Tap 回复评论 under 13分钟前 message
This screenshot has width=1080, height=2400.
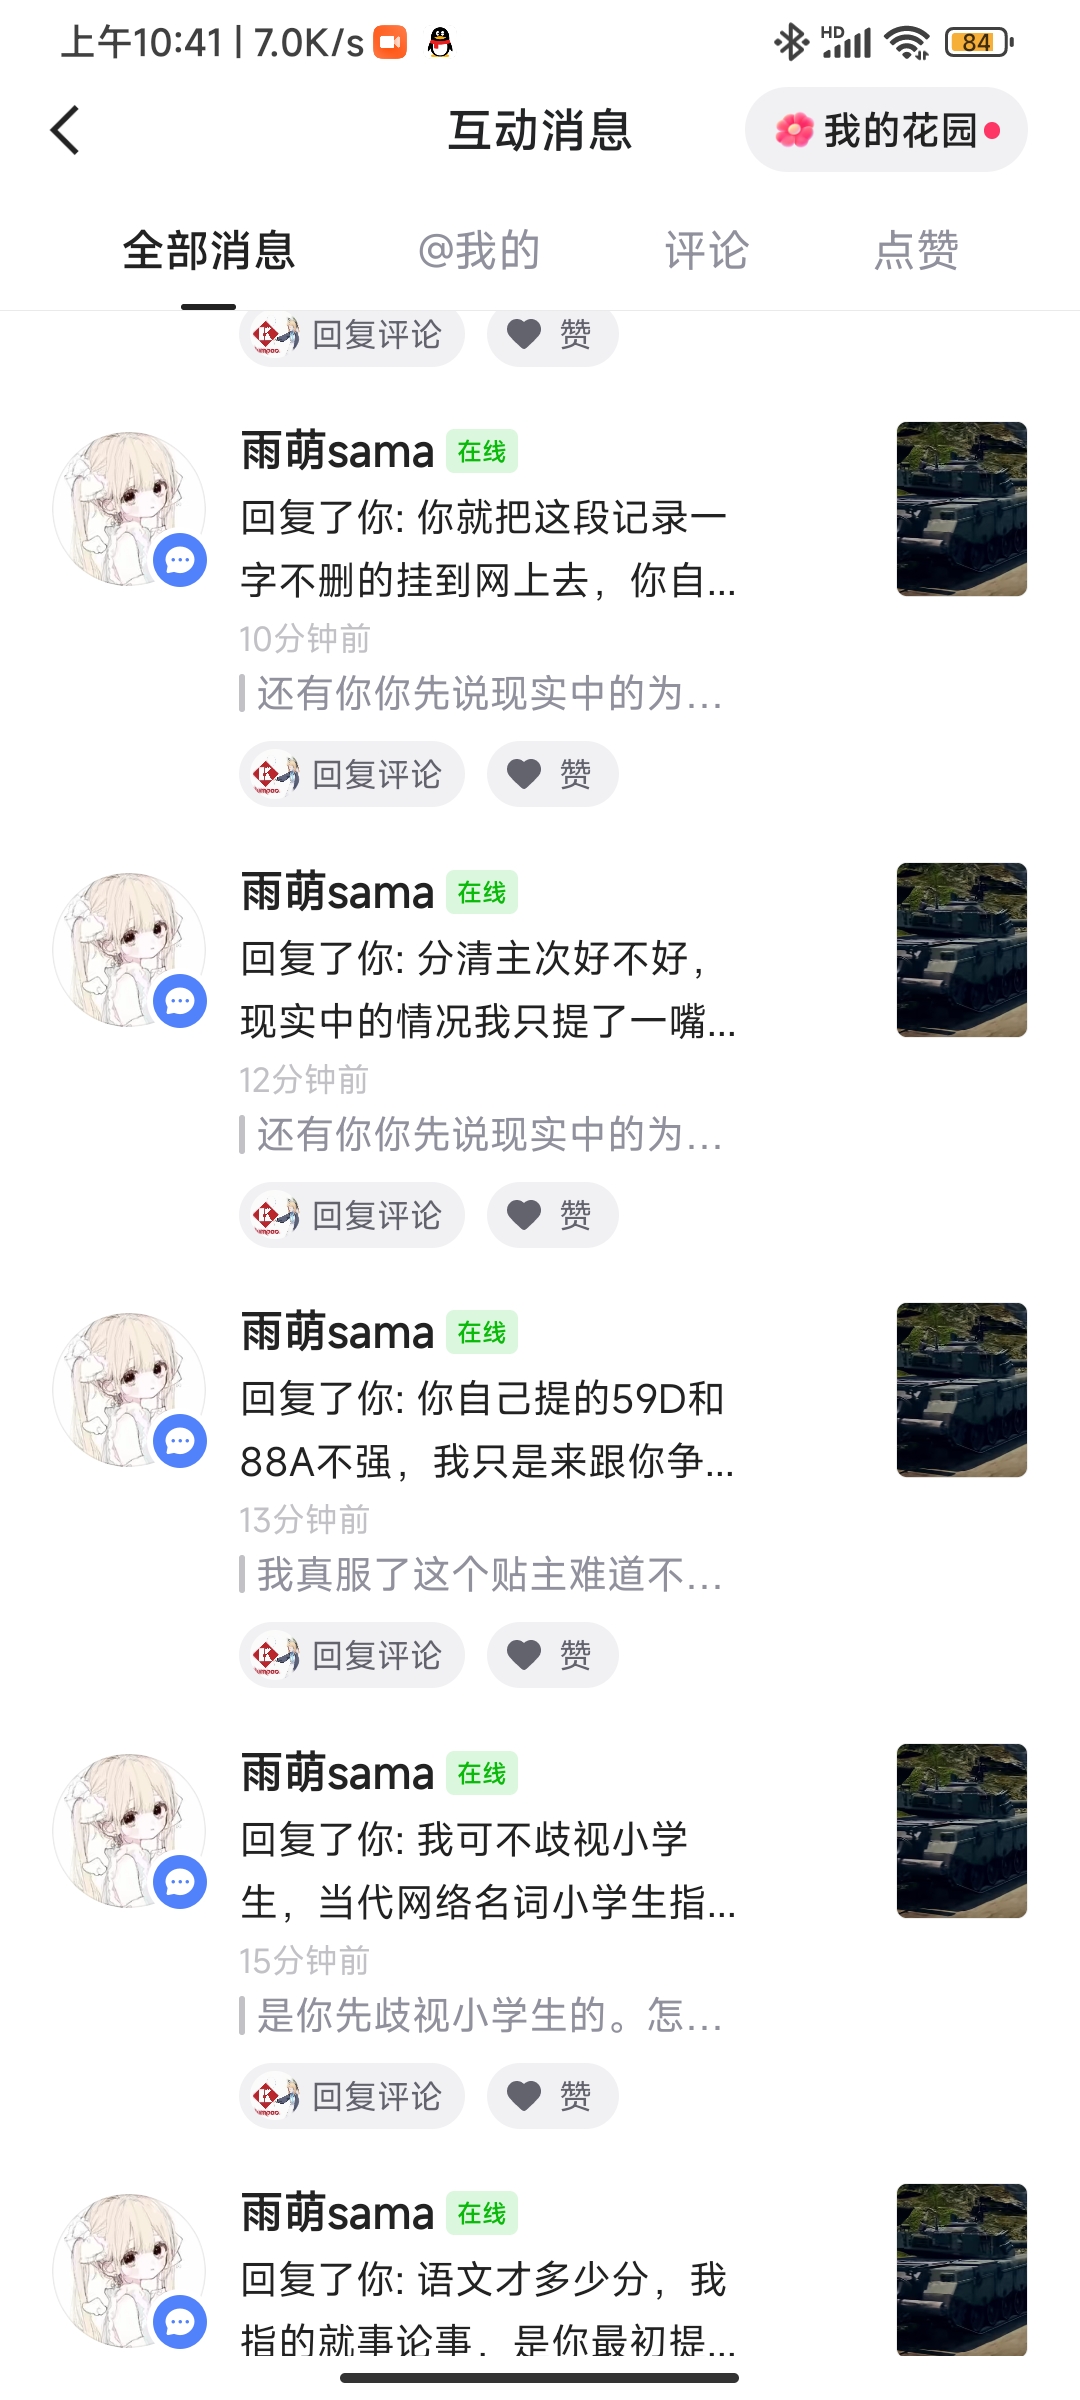[x=352, y=1655]
